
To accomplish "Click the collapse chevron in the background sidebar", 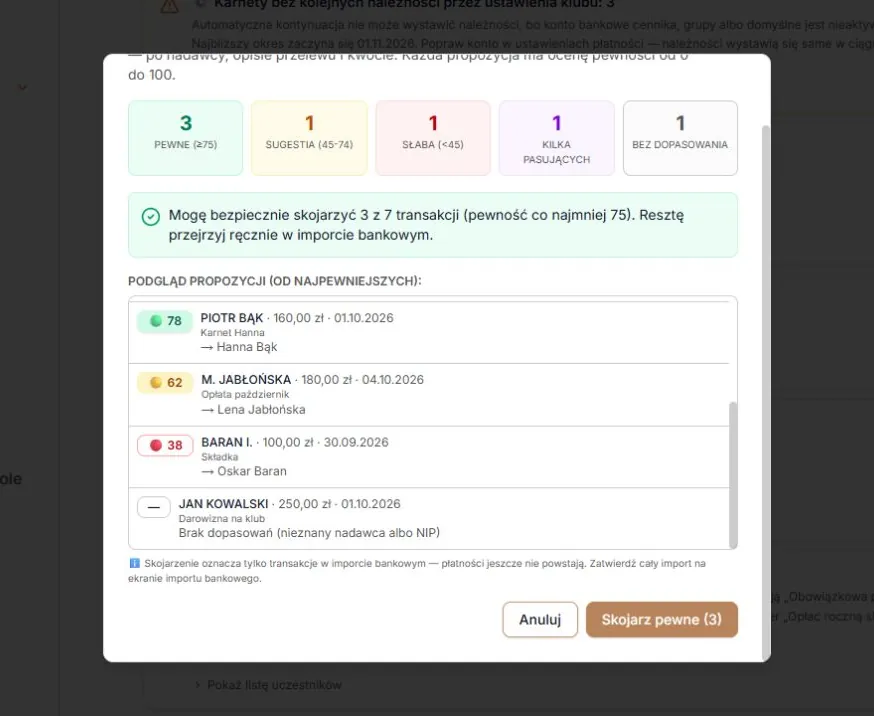I will [x=22, y=87].
